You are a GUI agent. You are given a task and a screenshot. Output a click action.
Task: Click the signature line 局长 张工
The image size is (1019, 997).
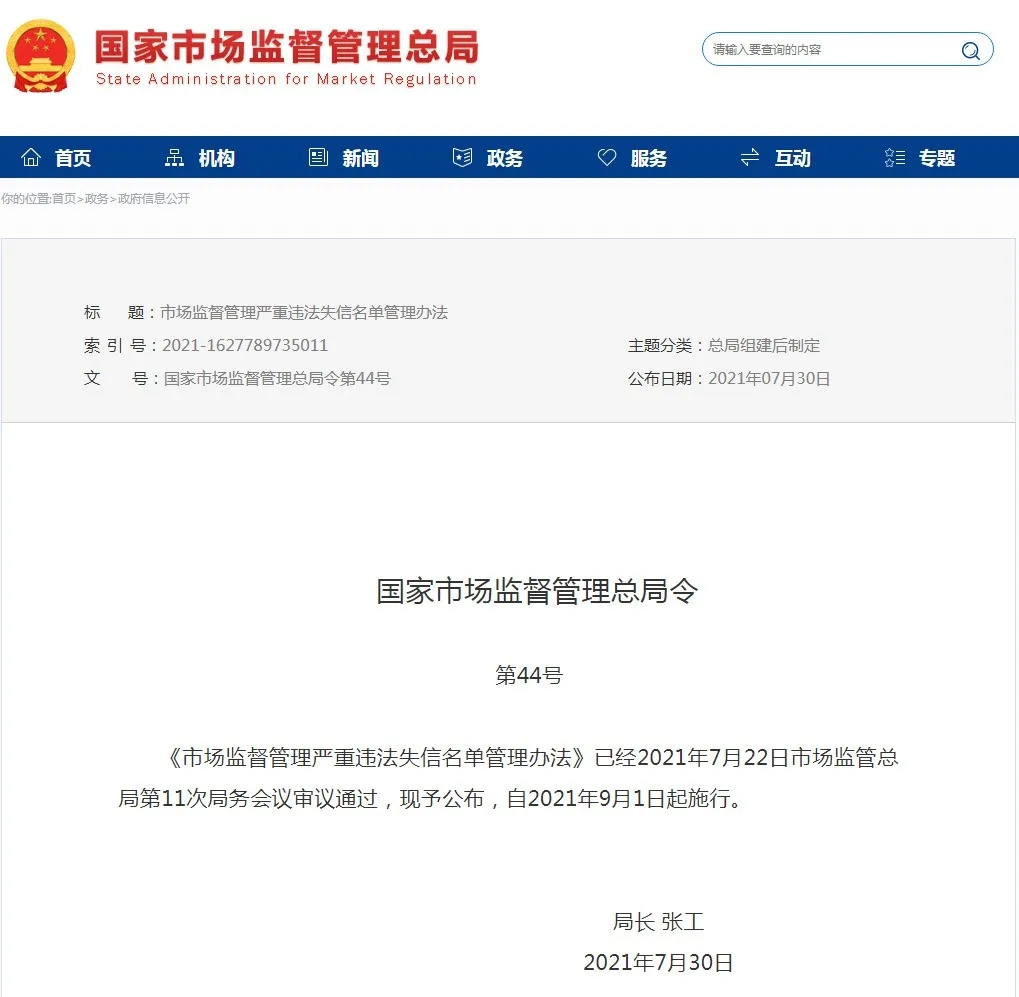click(658, 922)
